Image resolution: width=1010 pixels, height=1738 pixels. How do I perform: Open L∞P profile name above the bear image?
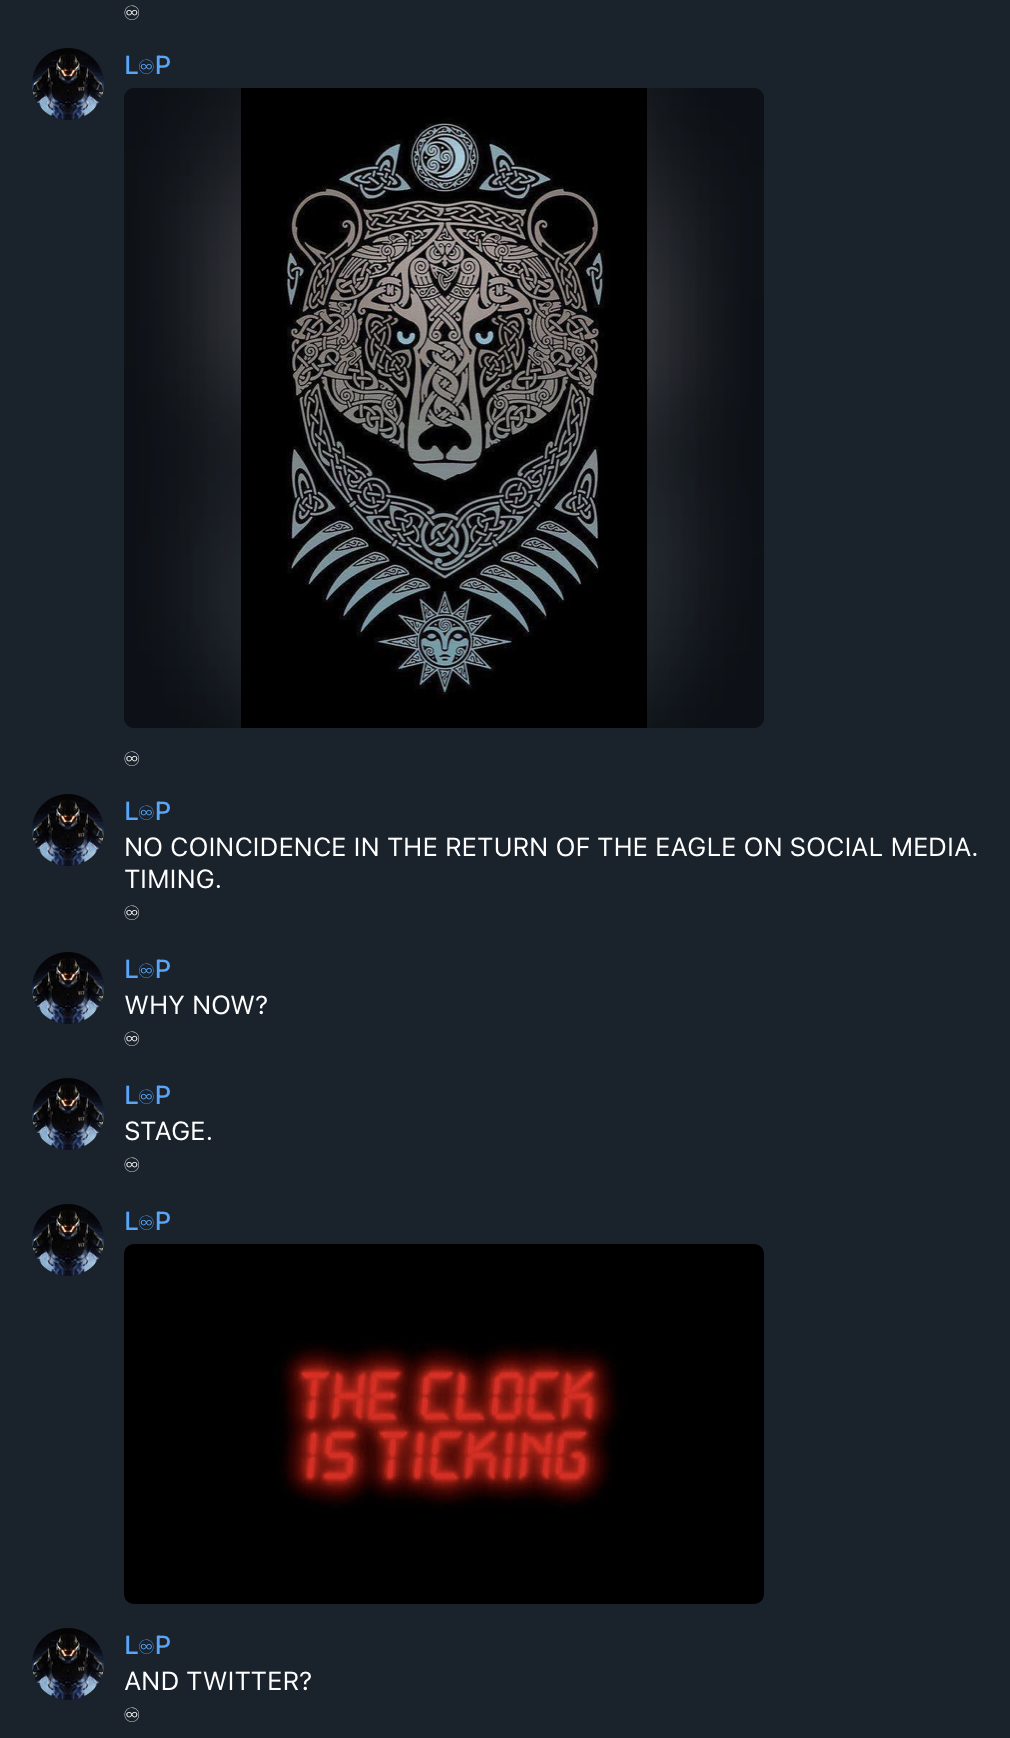[148, 66]
